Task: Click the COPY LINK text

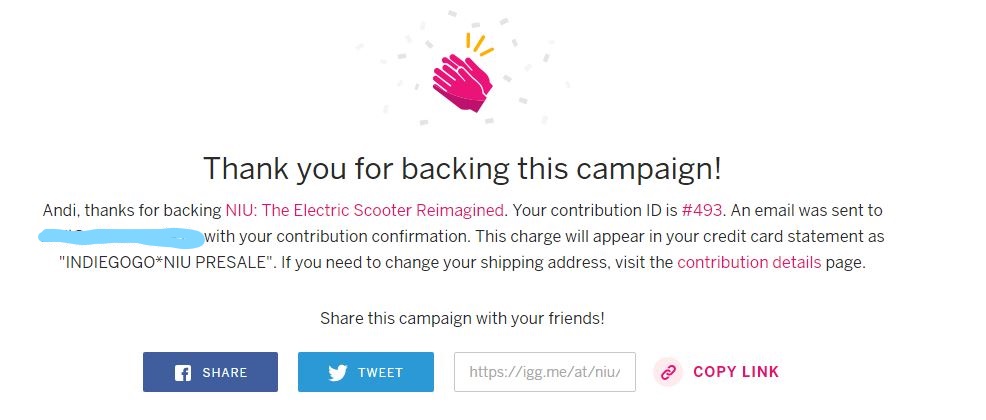Action: tap(736, 372)
